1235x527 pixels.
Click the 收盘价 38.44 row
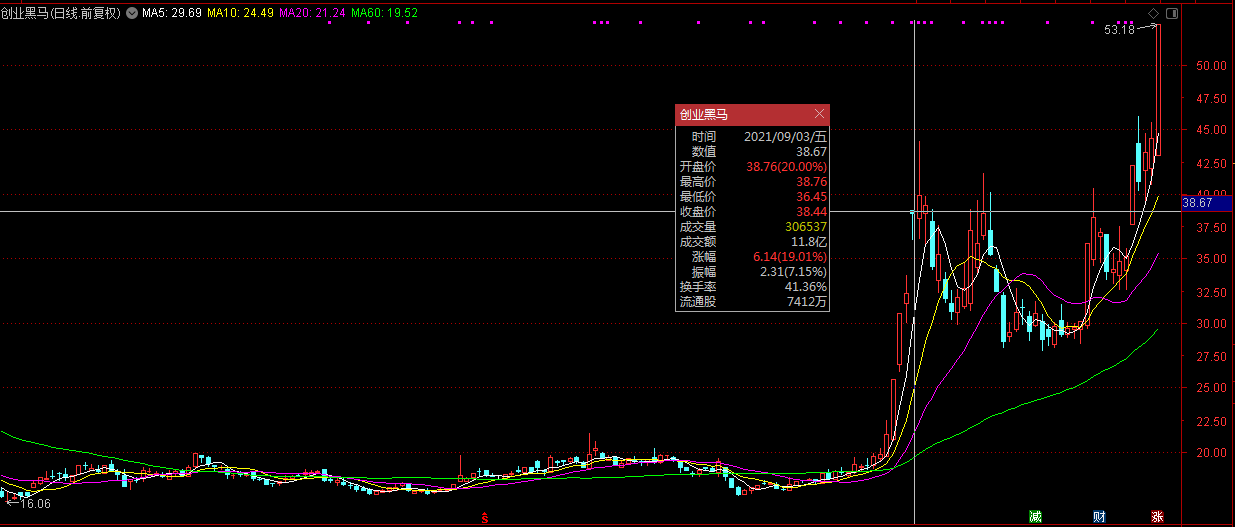tap(752, 211)
